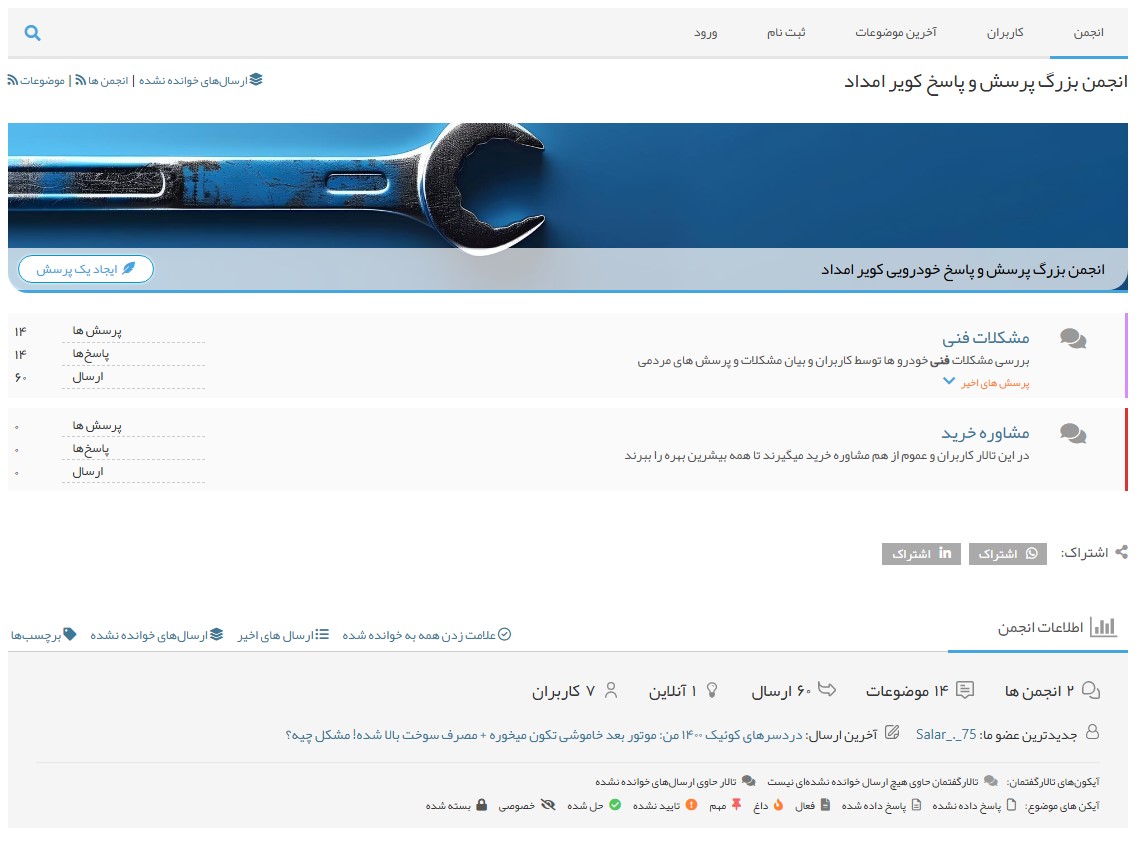Click stack icon beside bottom ارسال‌های خوانده نشده
Image resolution: width=1145 pixels, height=843 pixels.
(x=216, y=634)
